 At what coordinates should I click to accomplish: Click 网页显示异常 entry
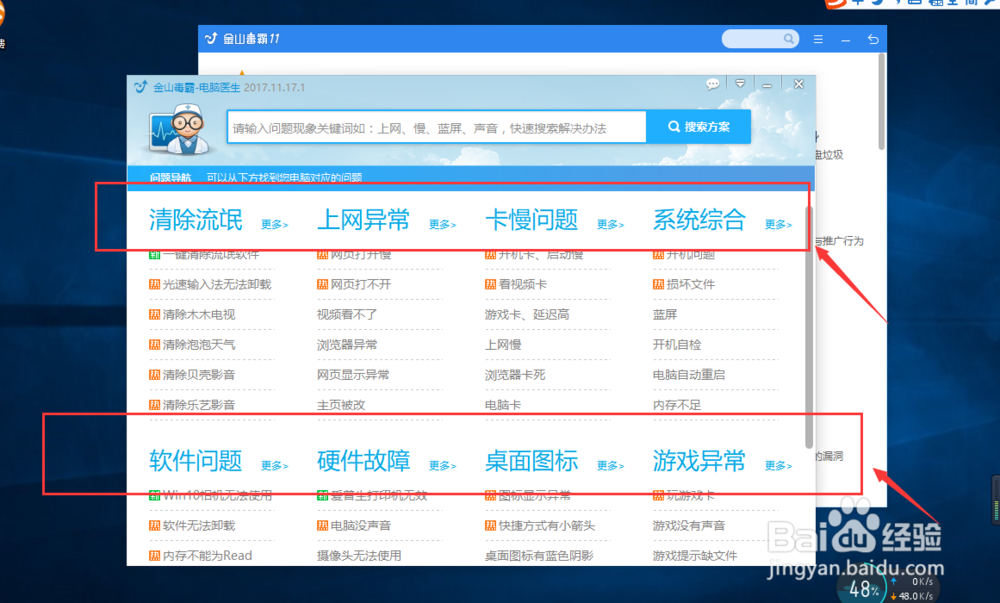(x=353, y=374)
